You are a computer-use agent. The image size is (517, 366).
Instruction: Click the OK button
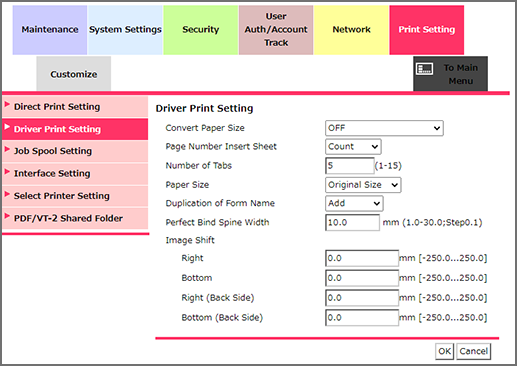pos(444,351)
